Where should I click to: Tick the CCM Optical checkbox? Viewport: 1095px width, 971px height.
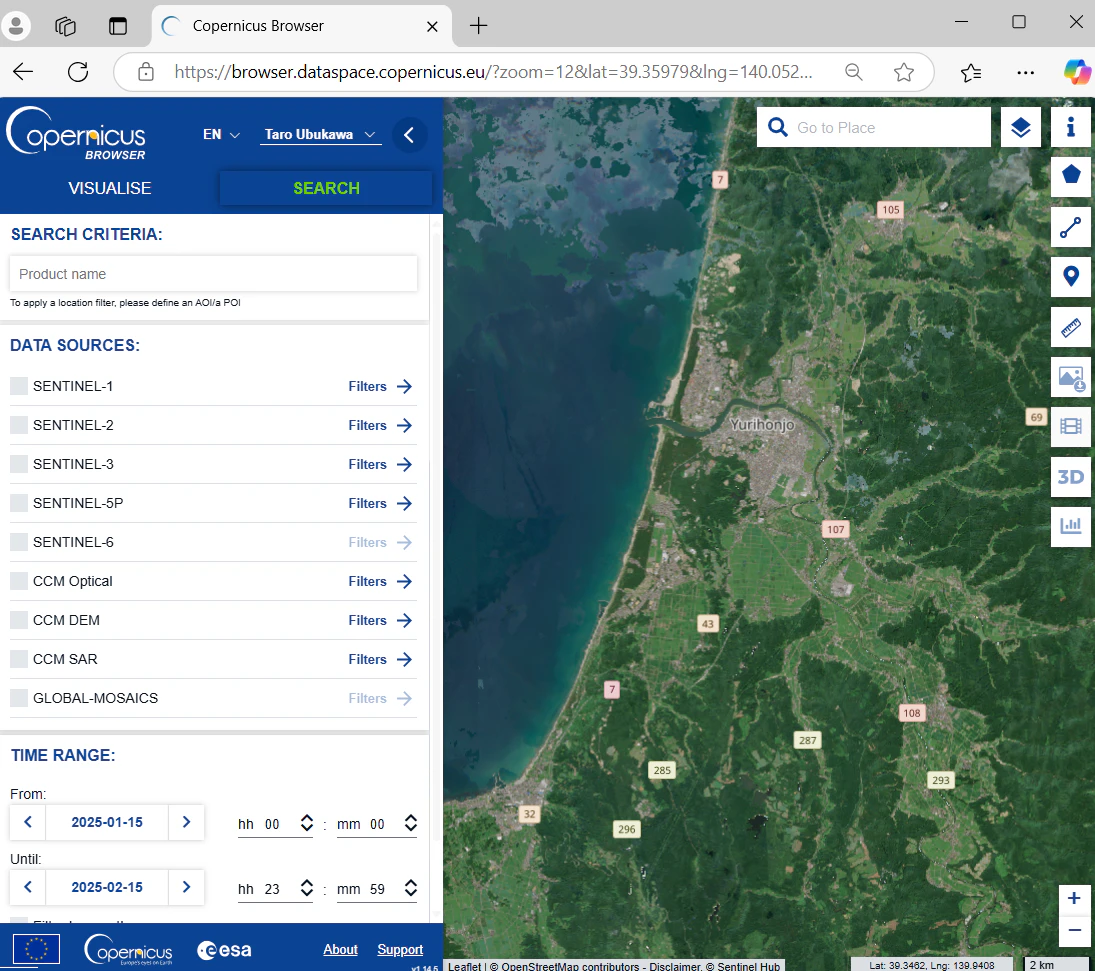pyautogui.click(x=19, y=581)
